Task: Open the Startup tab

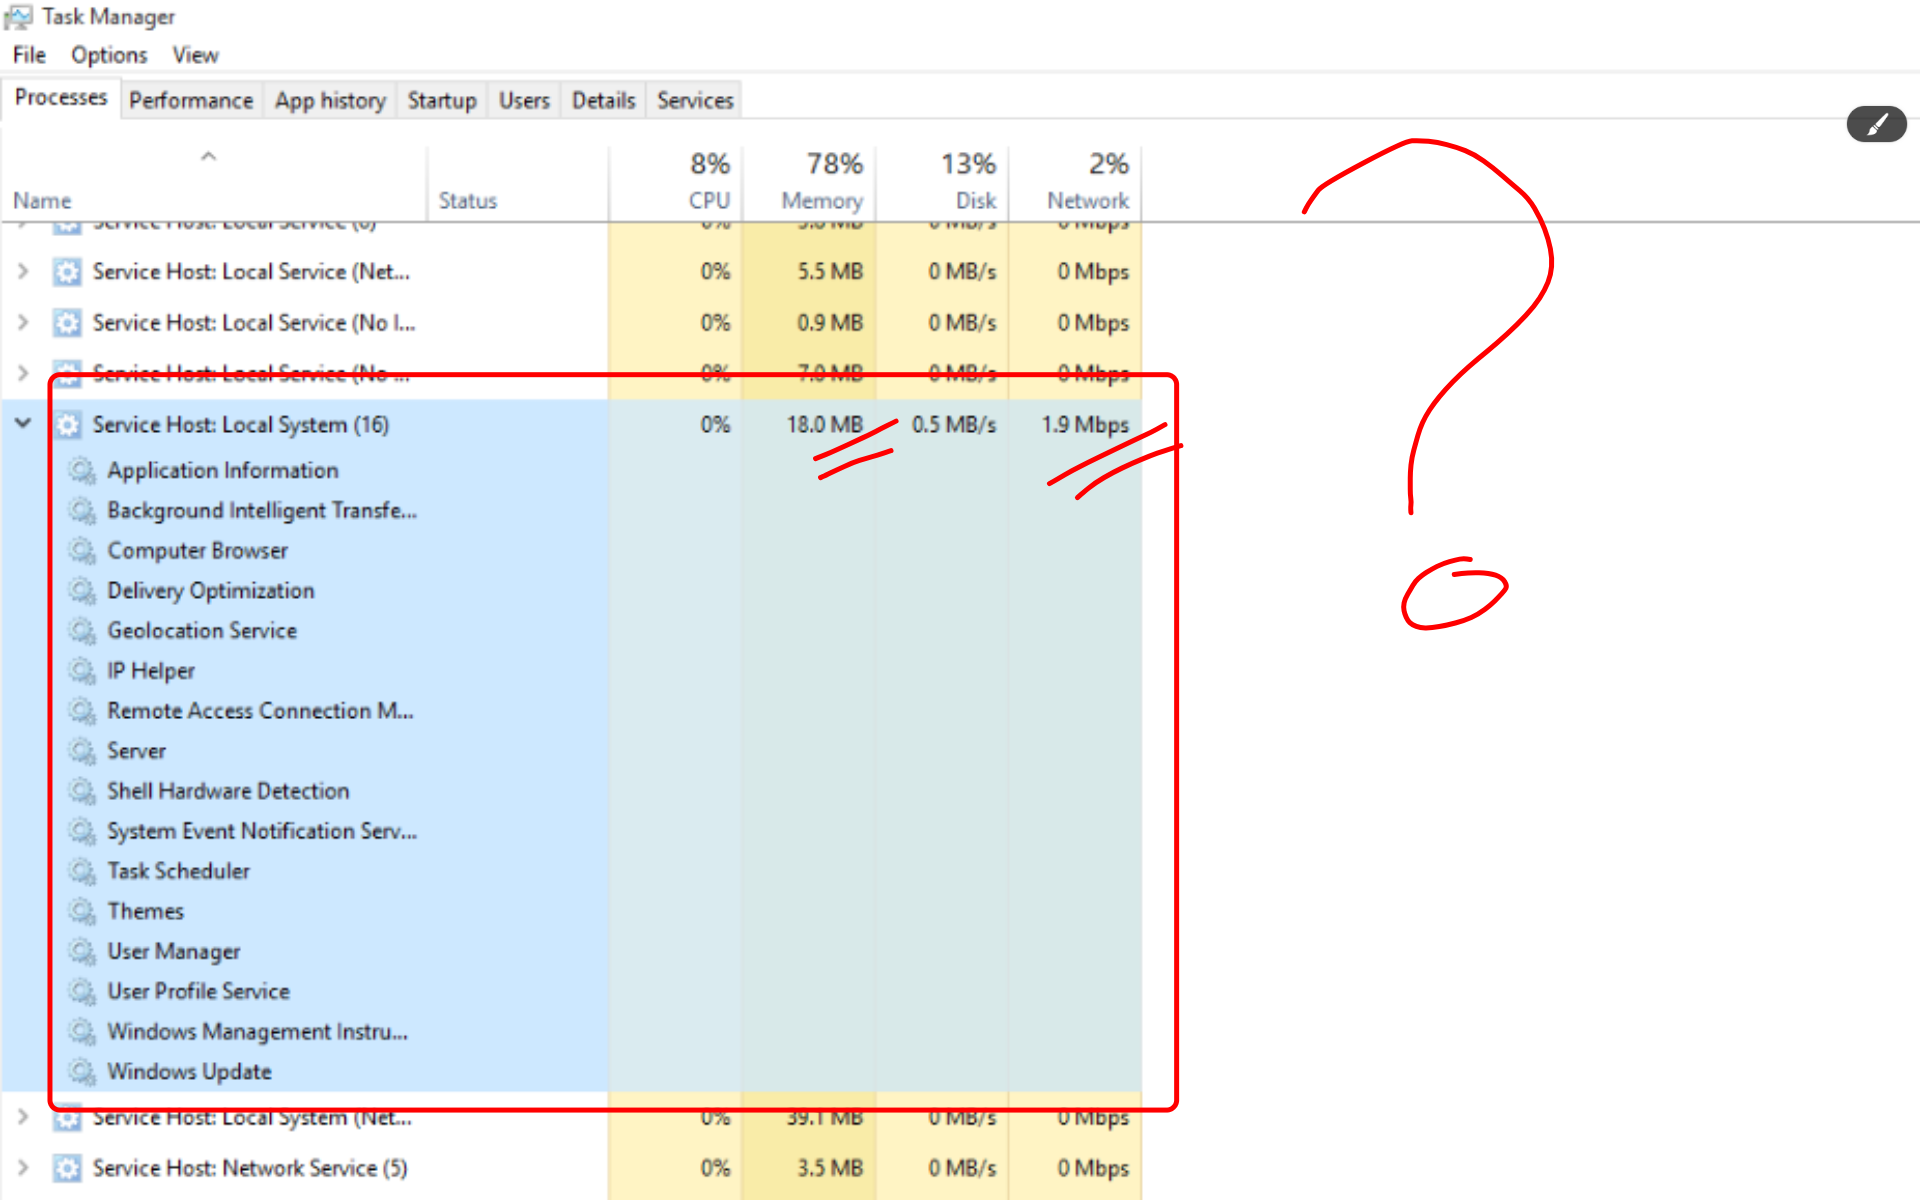Action: tap(442, 101)
